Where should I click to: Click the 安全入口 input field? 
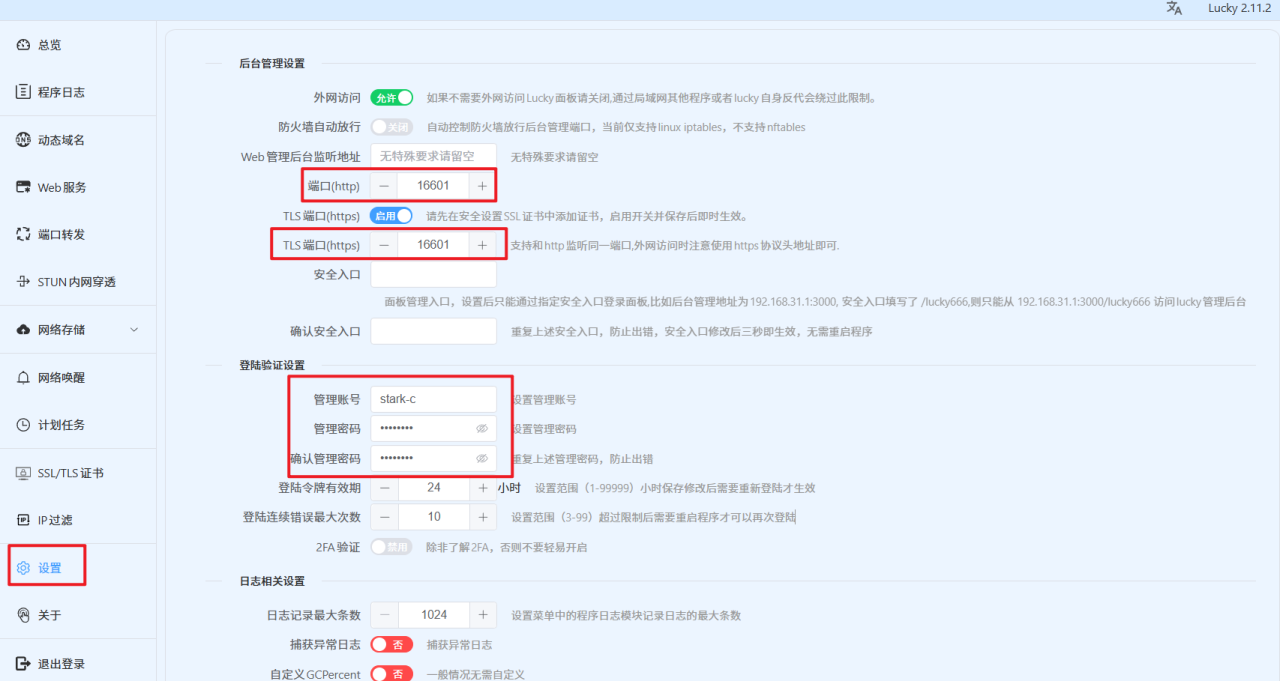pyautogui.click(x=433, y=273)
